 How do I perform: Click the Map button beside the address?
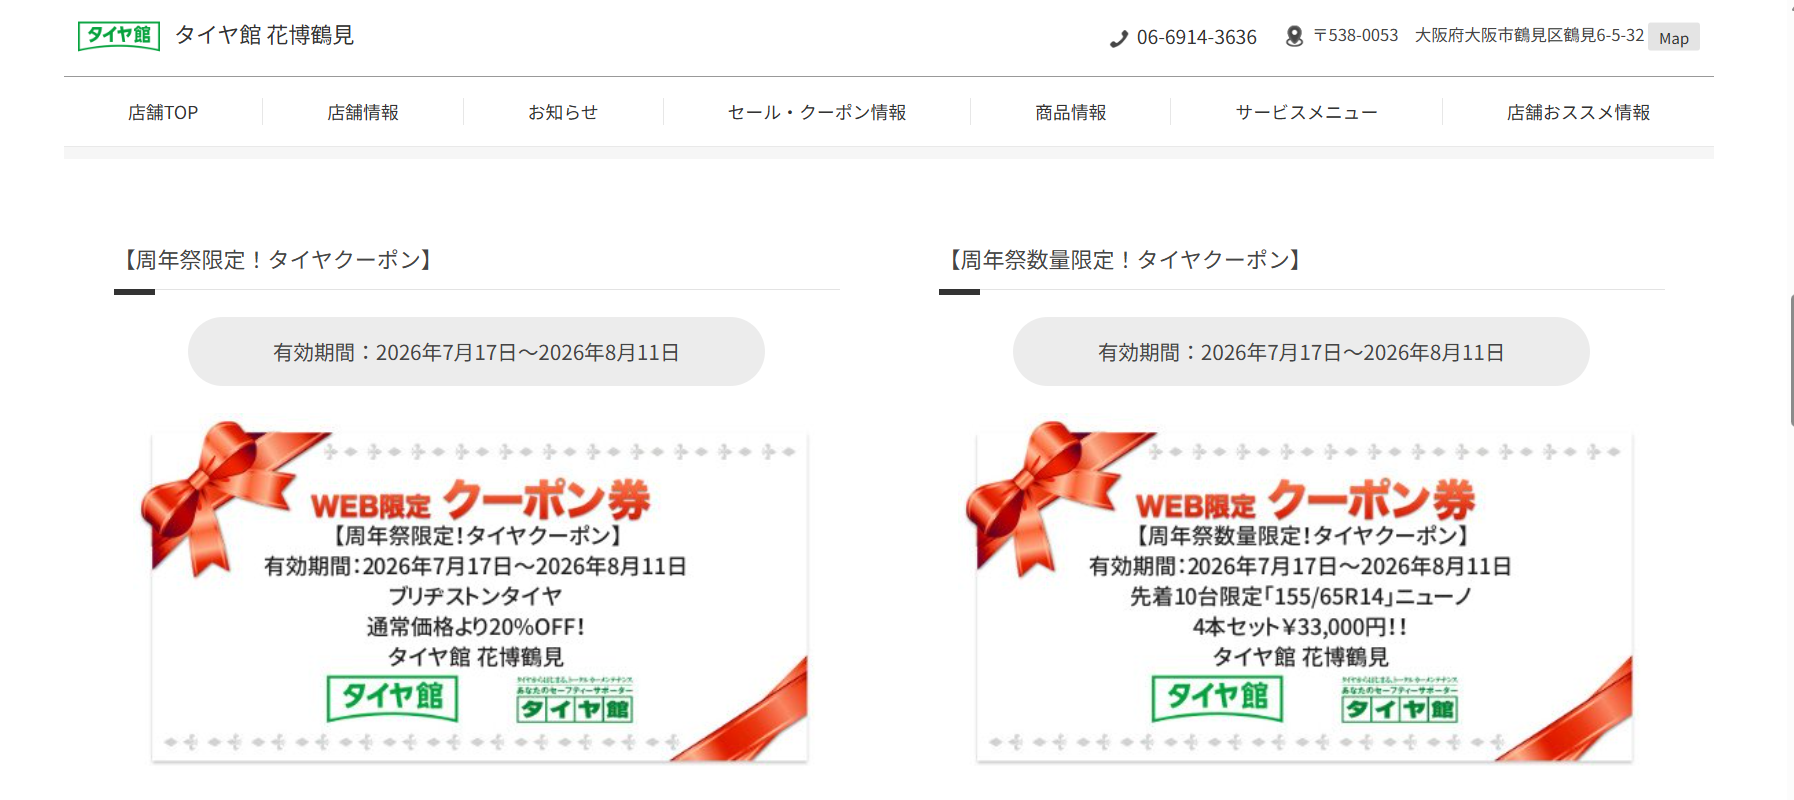1674,37
